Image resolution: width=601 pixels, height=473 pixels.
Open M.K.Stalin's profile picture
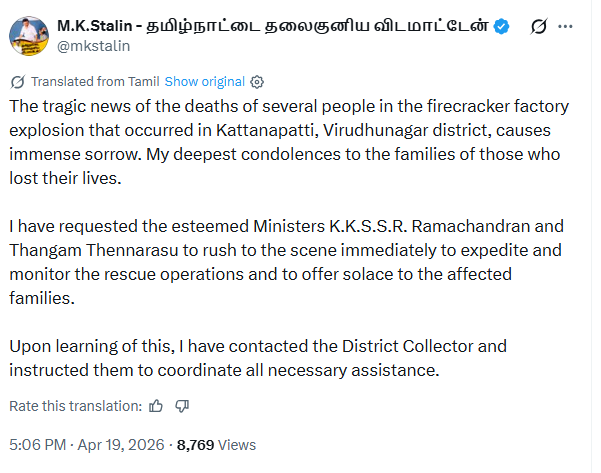click(30, 34)
